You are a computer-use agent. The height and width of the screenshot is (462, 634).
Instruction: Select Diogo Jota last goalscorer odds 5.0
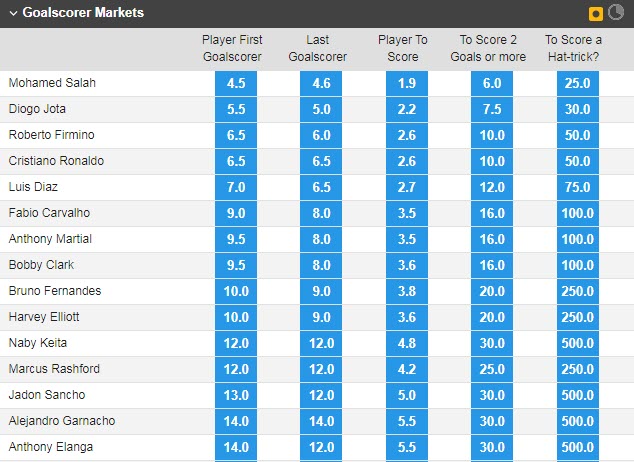[321, 109]
